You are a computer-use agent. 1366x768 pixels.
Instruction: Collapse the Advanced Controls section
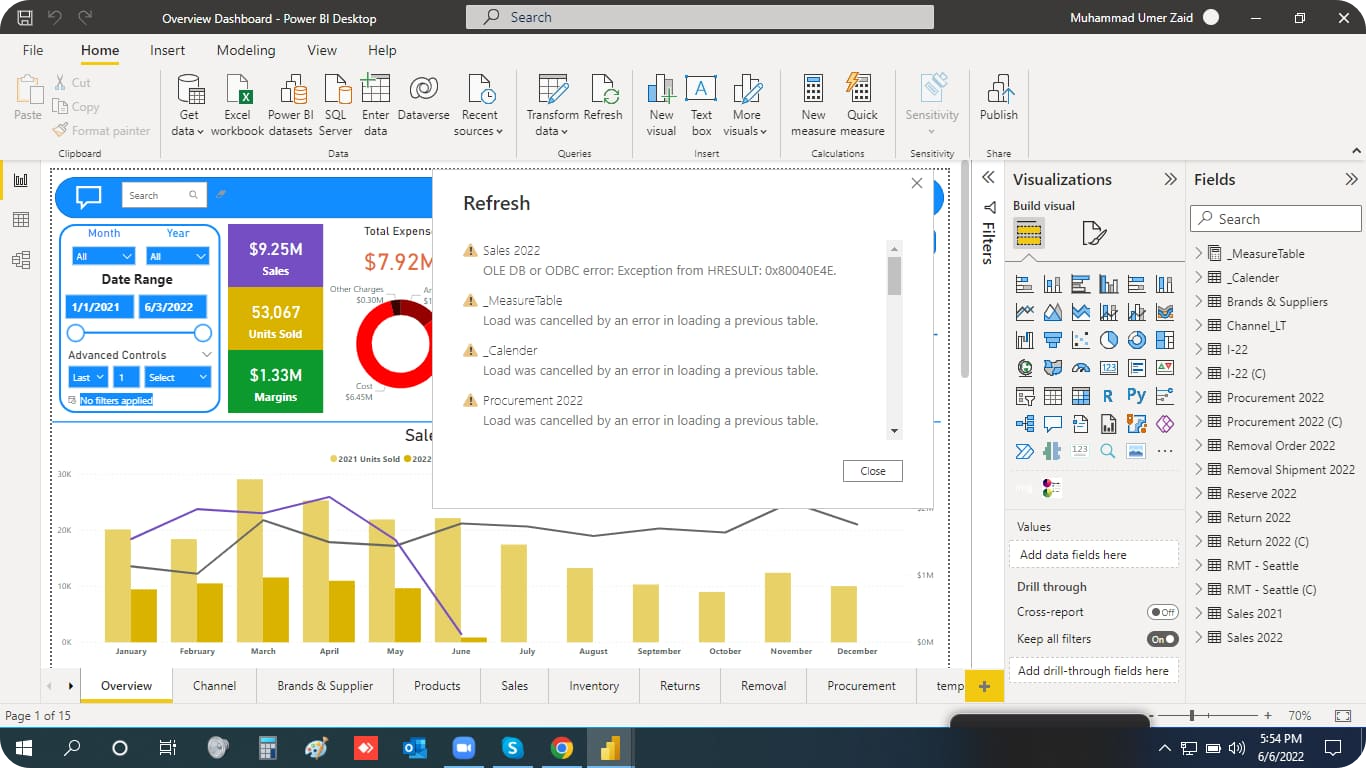207,355
